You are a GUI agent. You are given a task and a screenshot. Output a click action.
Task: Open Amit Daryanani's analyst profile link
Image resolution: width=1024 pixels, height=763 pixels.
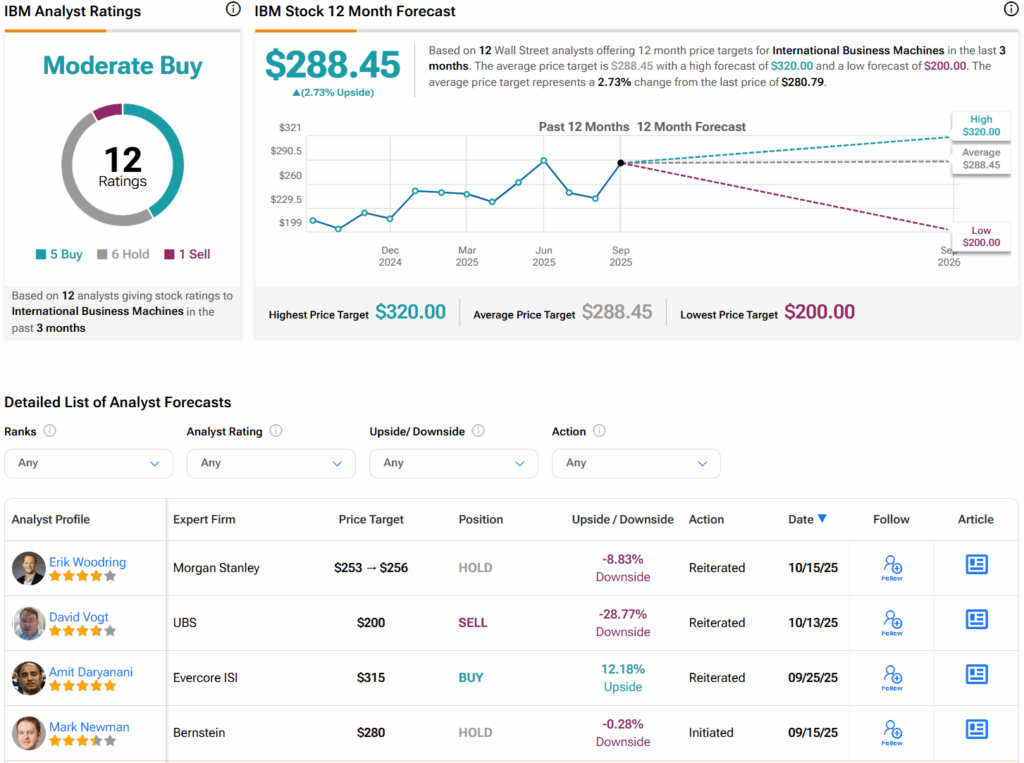coord(90,672)
